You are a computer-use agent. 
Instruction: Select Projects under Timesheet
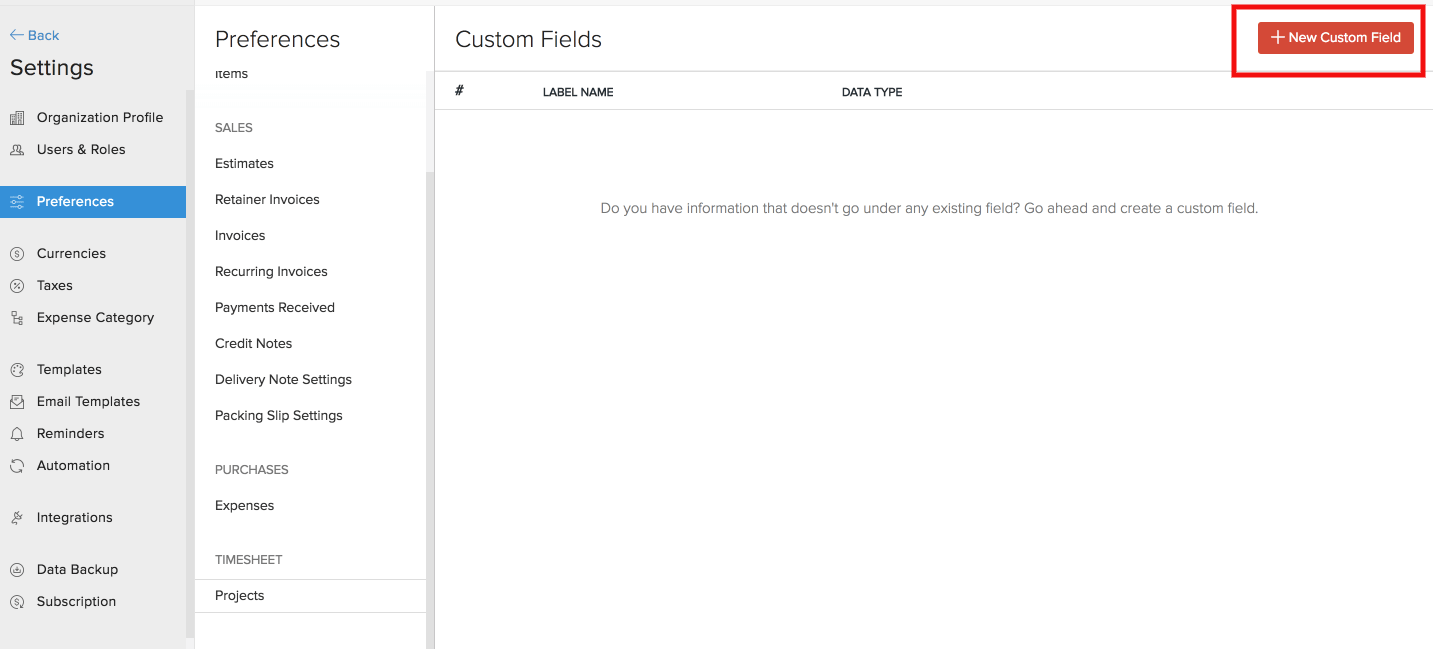240,596
